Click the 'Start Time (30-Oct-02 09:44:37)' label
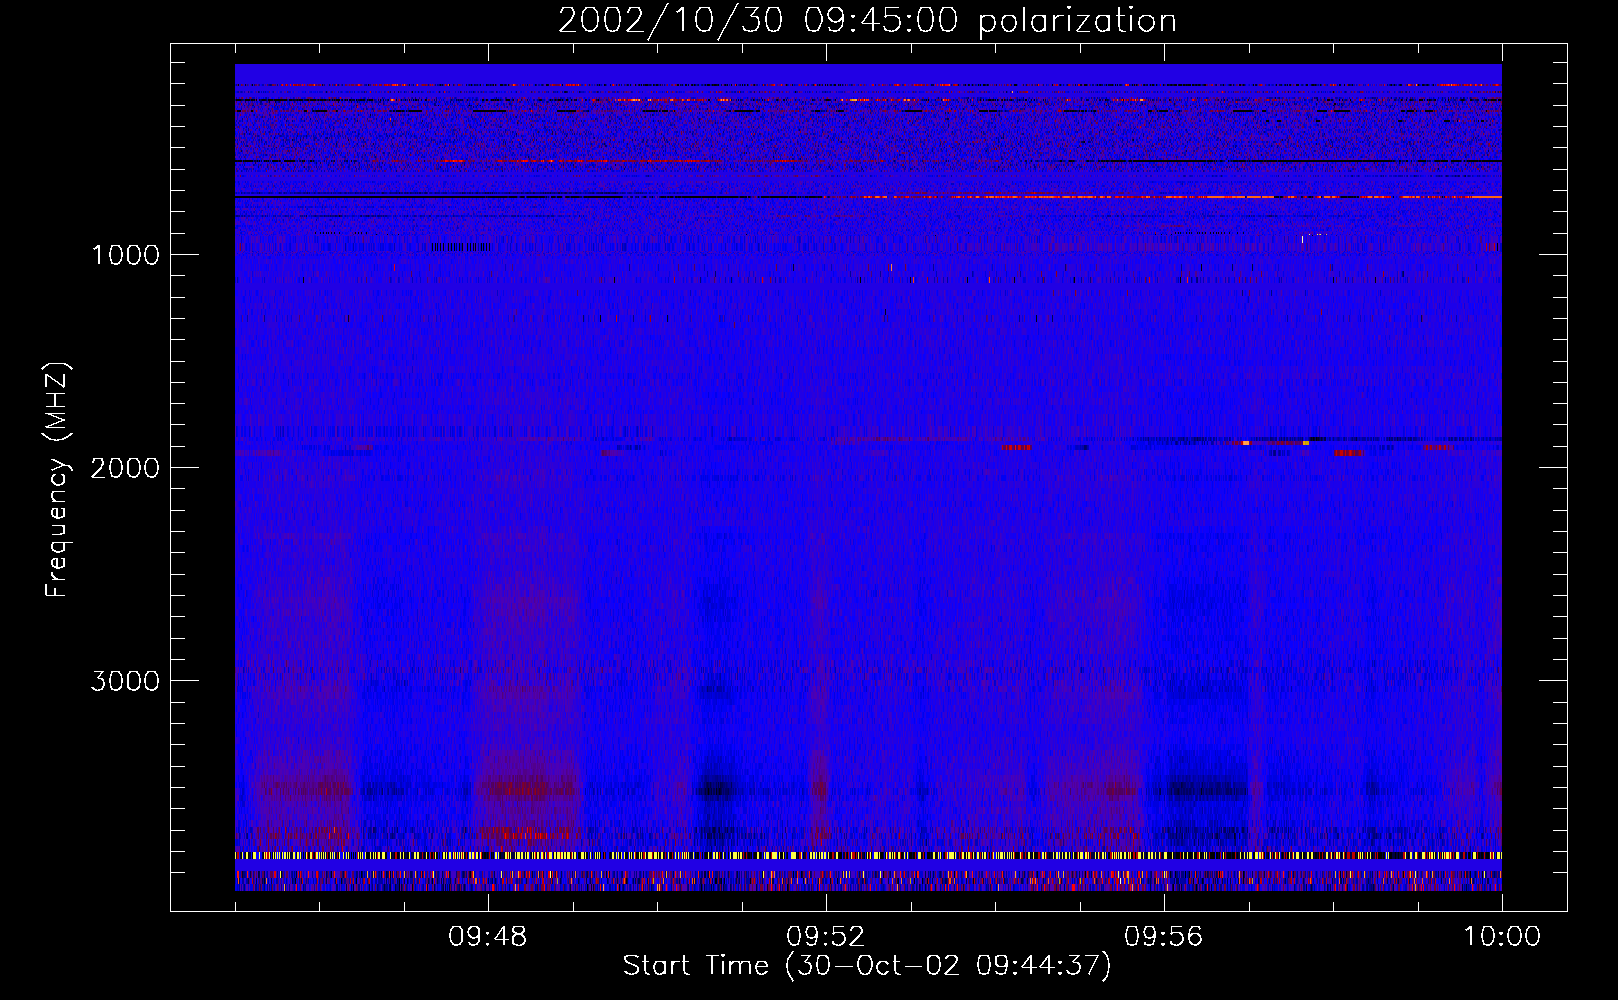This screenshot has height=1000, width=1618. pyautogui.click(x=867, y=966)
